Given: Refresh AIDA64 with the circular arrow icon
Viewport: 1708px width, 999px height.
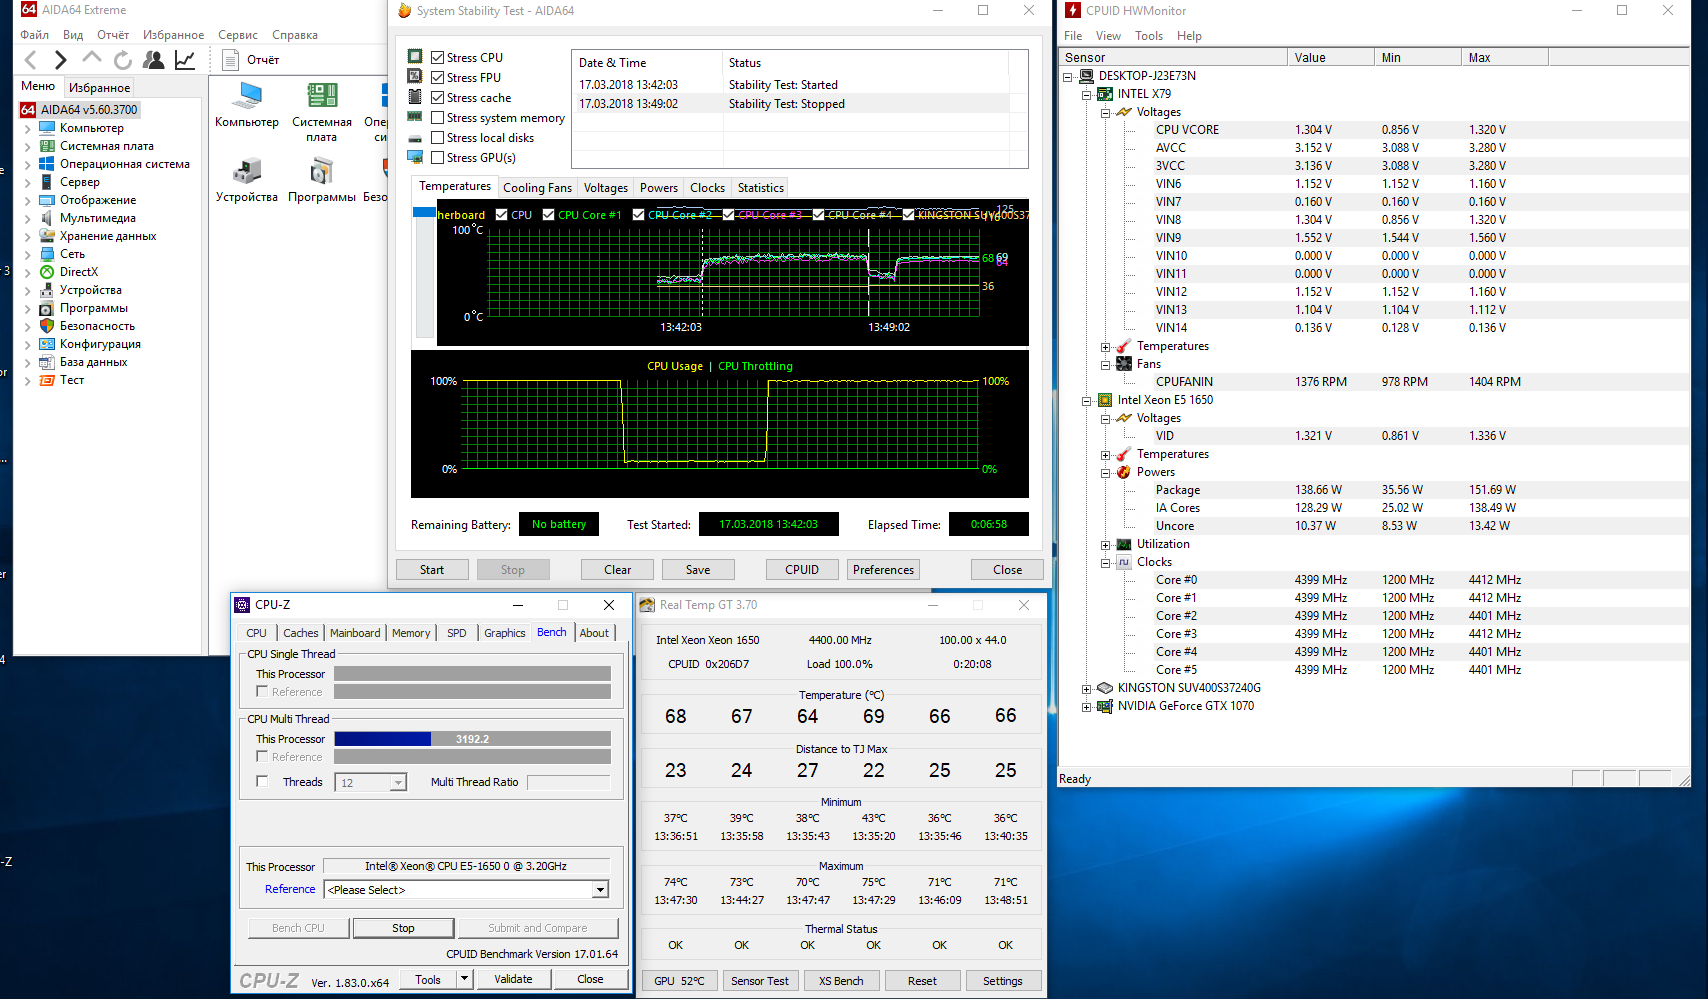Looking at the screenshot, I should (123, 60).
